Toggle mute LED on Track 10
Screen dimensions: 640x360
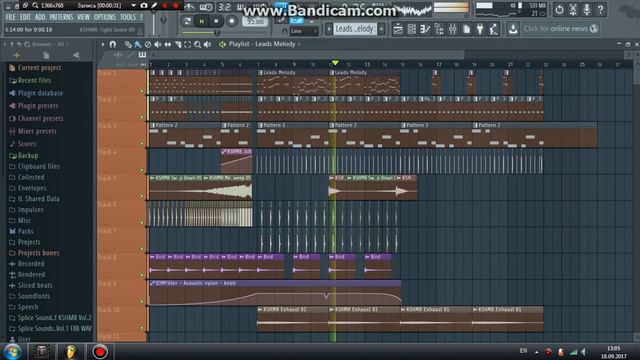142,328
